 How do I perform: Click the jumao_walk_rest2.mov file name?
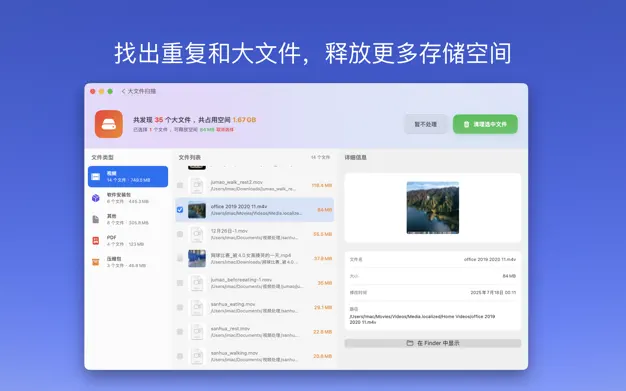pos(236,182)
